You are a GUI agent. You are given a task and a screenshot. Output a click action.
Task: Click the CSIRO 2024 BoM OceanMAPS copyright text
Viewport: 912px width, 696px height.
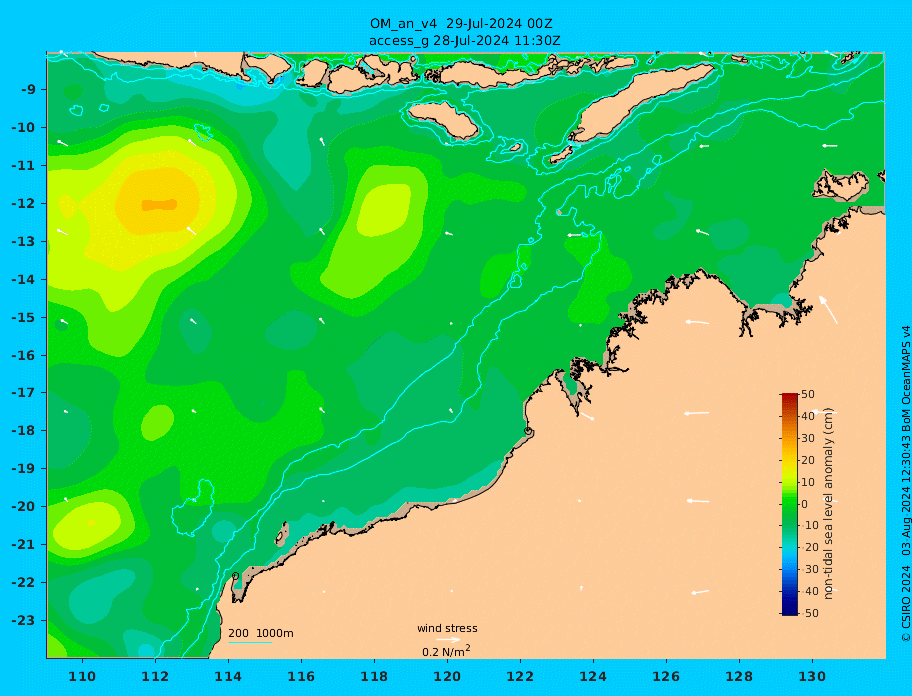click(x=905, y=484)
